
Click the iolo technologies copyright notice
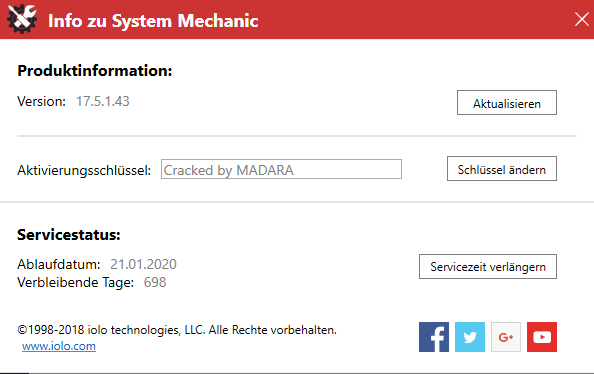(x=177, y=330)
